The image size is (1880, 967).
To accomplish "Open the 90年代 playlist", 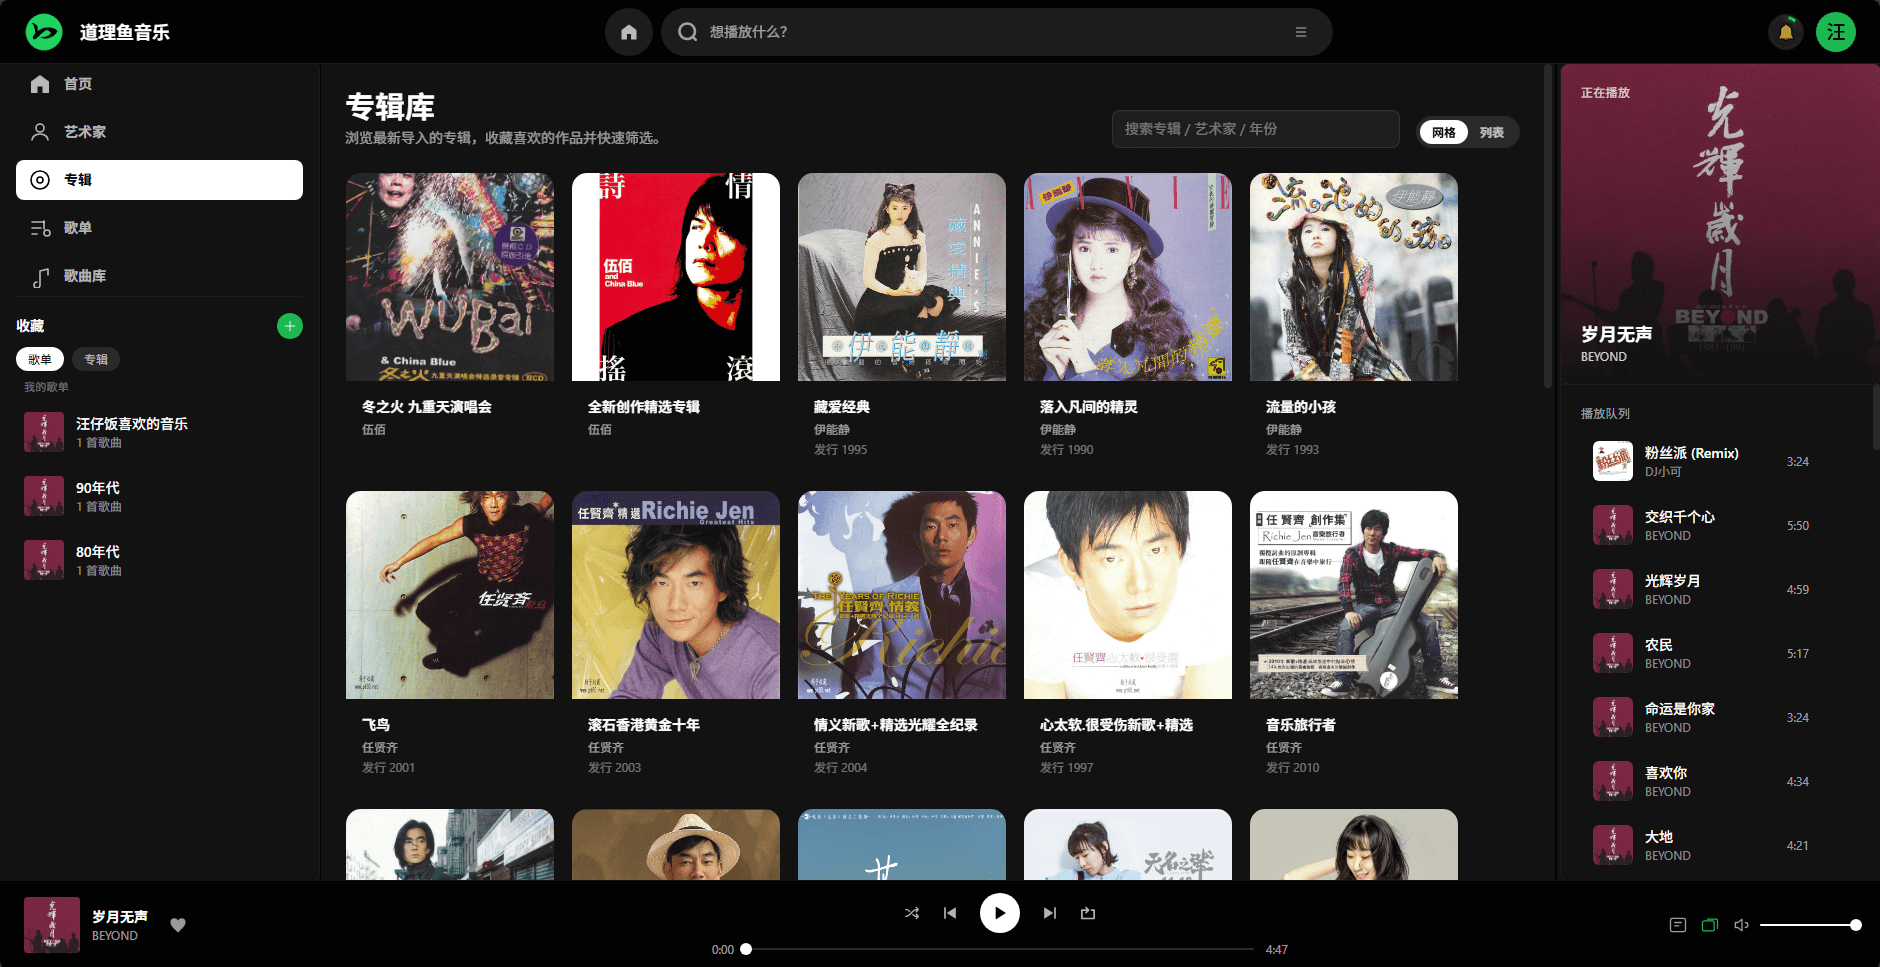I will (98, 496).
